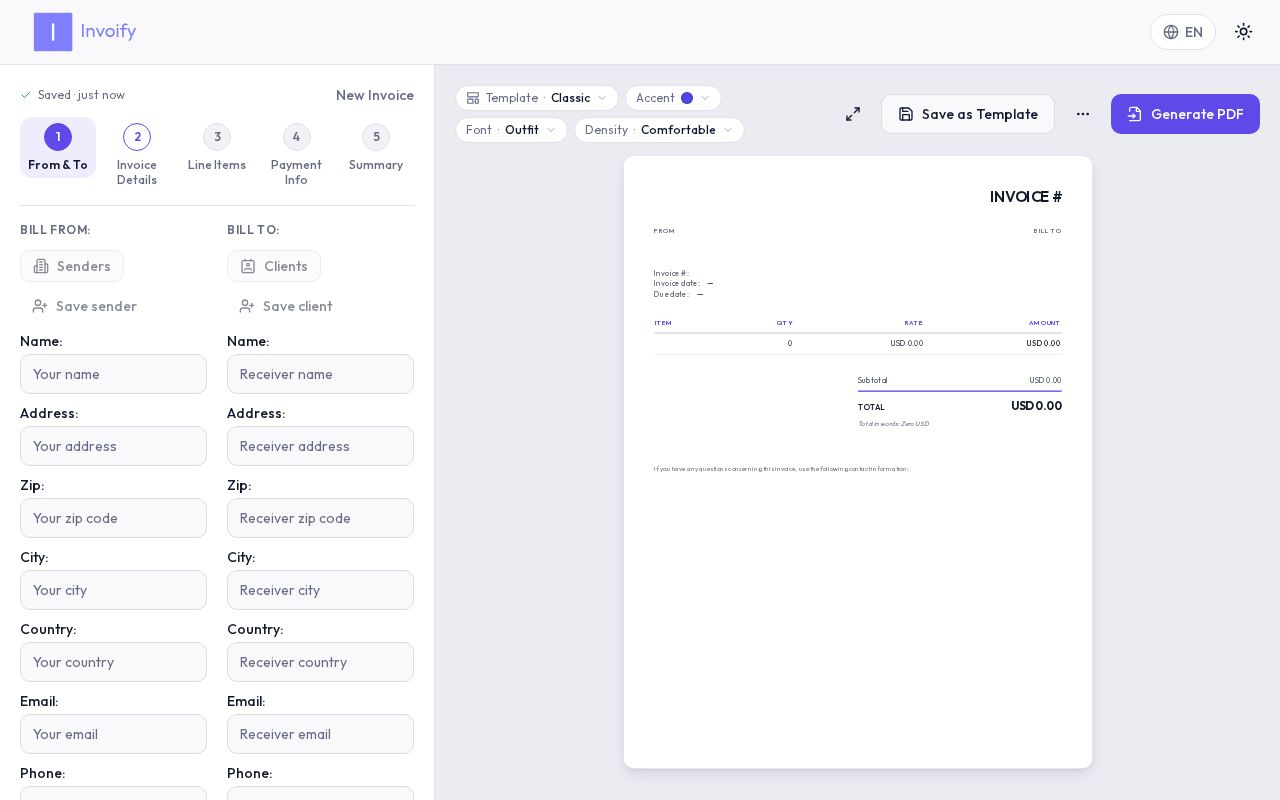Open the Template Classic dropdown
This screenshot has width=1280, height=800.
click(537, 98)
